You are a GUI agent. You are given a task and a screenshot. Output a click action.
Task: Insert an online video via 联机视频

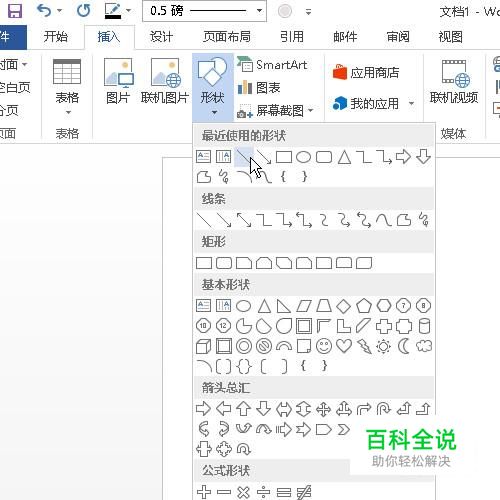454,81
